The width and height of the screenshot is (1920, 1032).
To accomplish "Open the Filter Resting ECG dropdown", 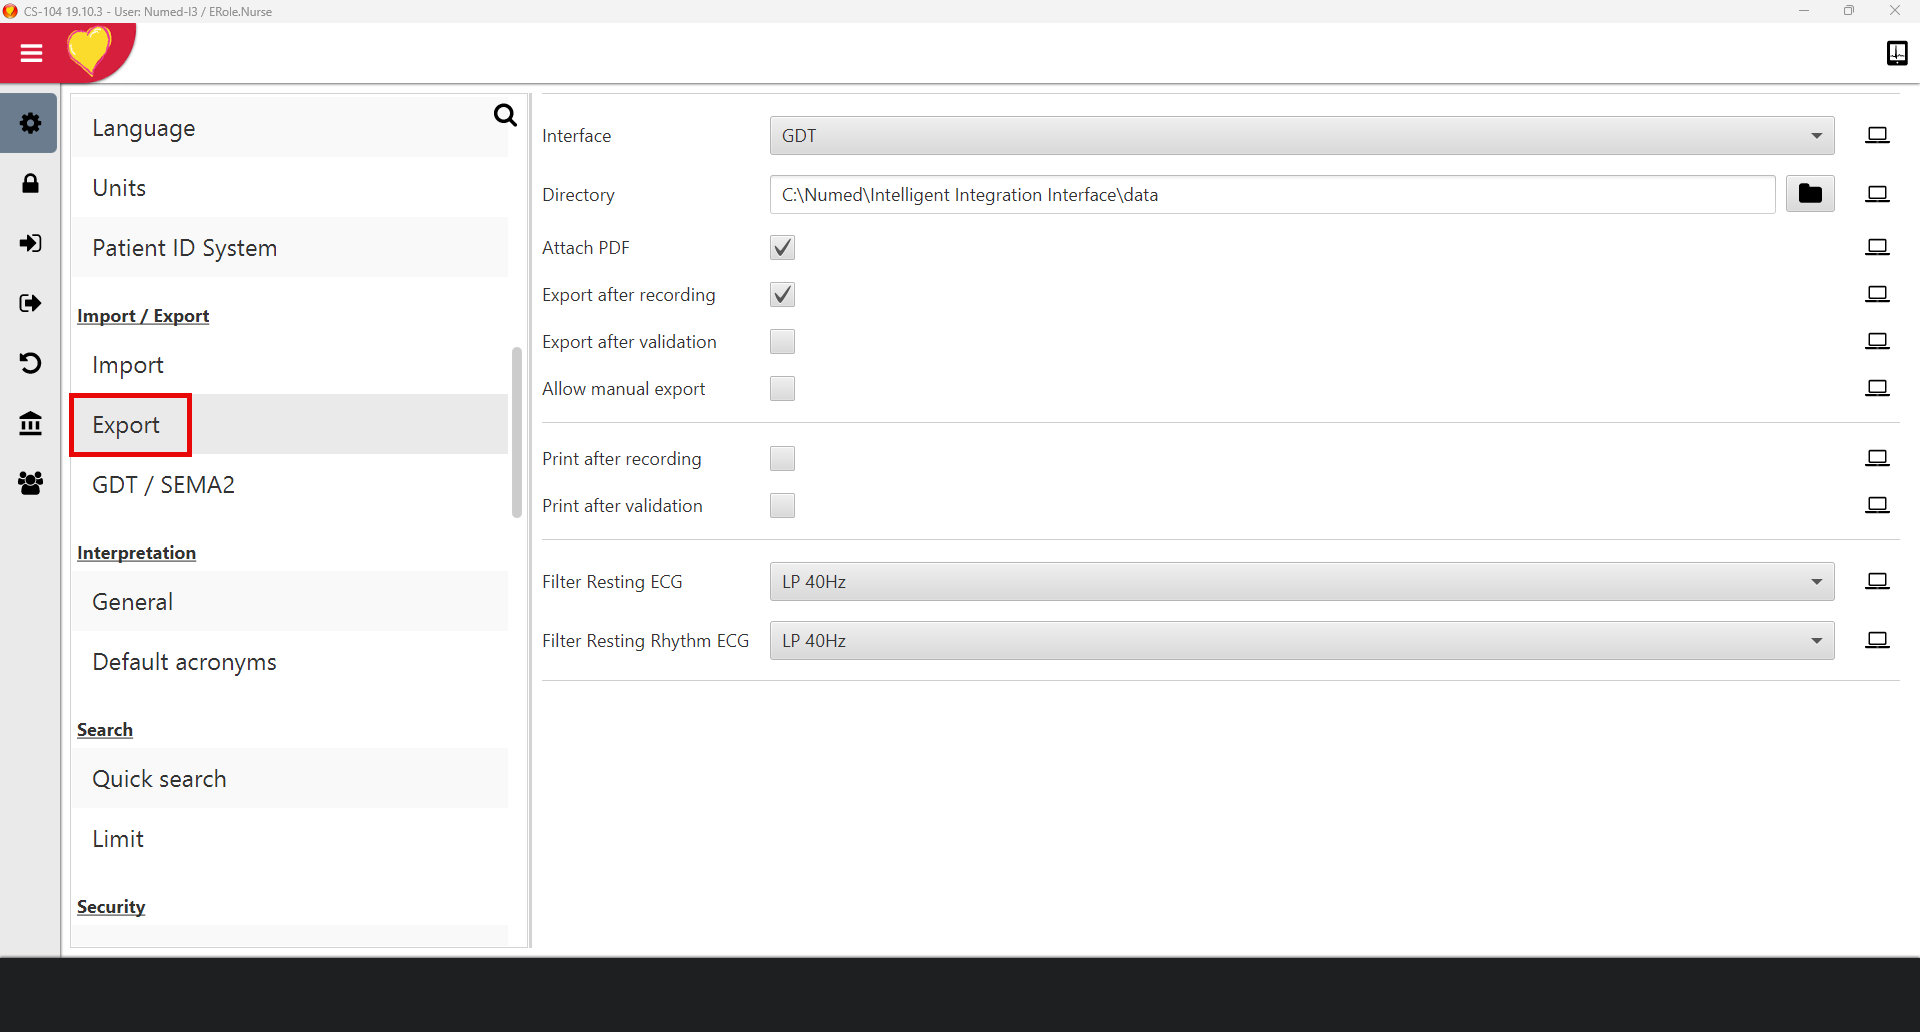I will coord(1301,582).
